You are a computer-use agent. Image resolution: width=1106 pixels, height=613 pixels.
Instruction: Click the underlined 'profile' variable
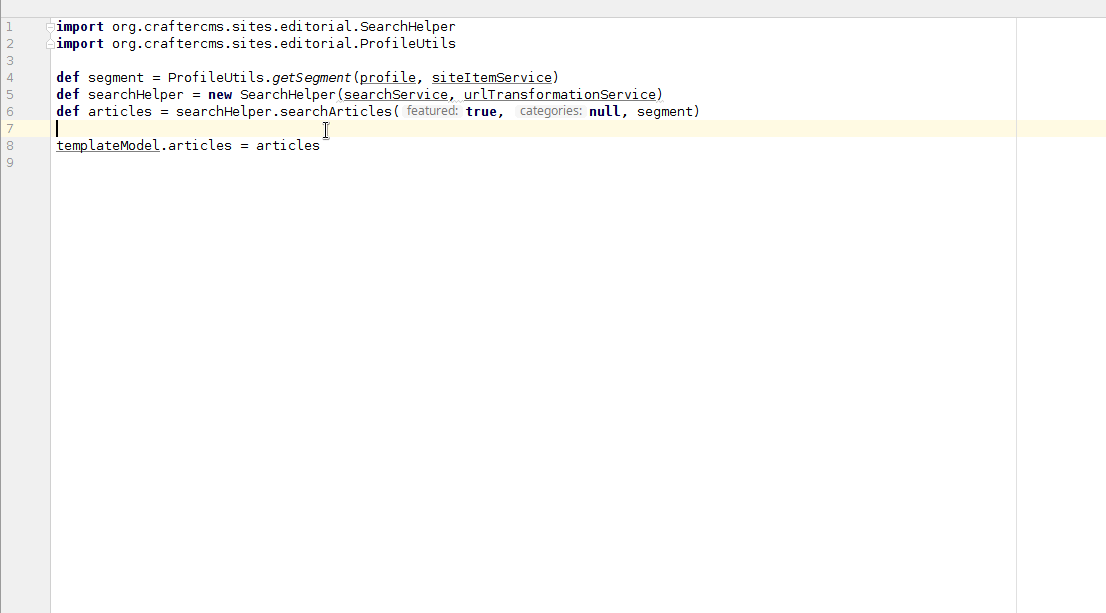pos(388,78)
